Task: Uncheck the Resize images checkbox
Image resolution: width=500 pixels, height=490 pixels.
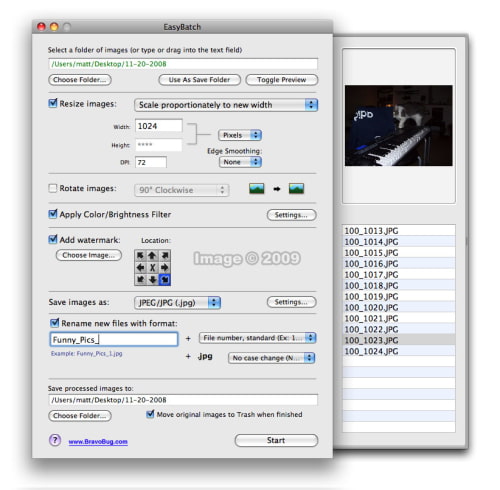Action: pyautogui.click(x=53, y=103)
